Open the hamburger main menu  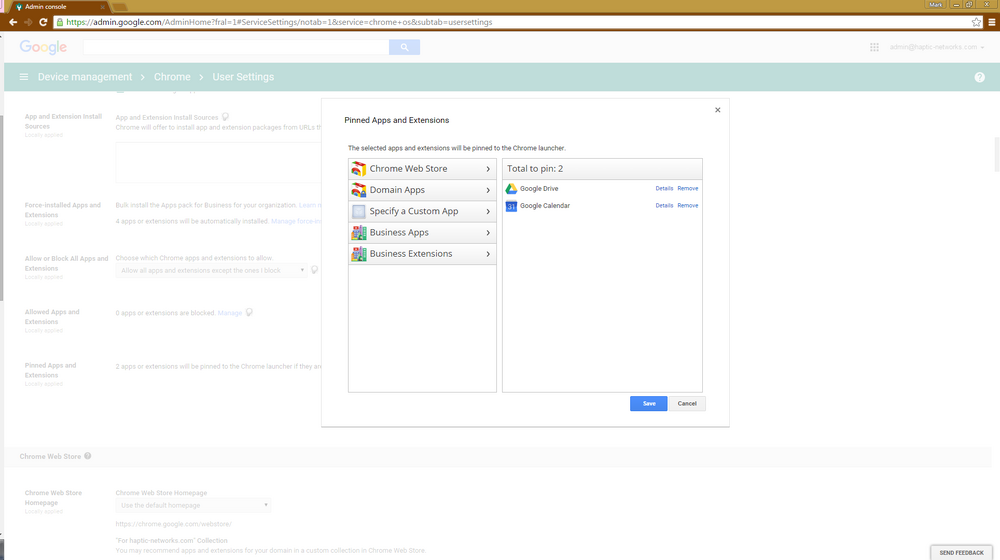coord(24,77)
